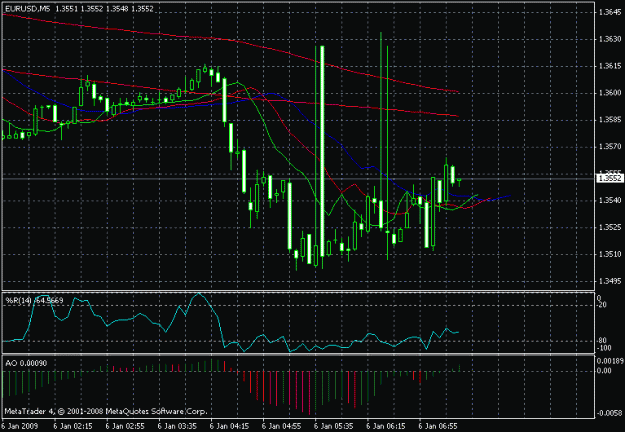
Task: Click the 6 Jan 06:55 time label
Action: [438, 426]
